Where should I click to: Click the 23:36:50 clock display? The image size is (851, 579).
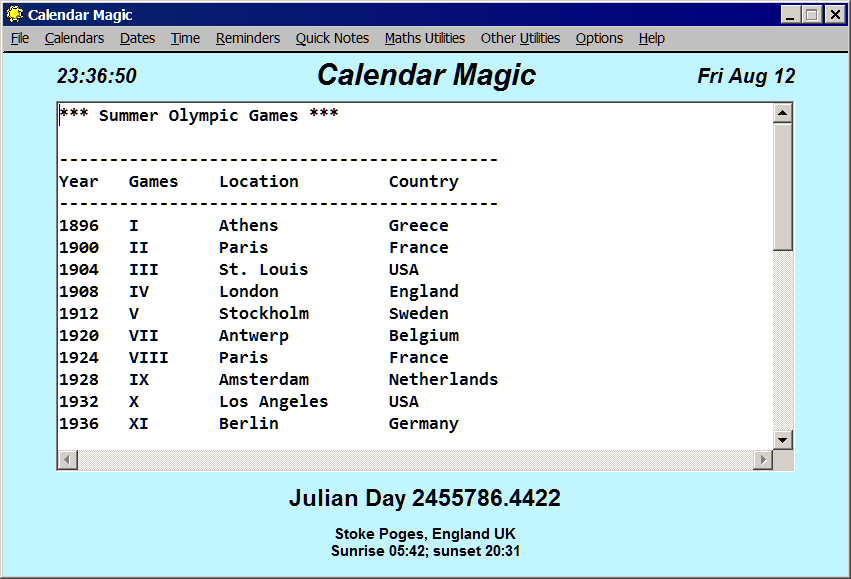pyautogui.click(x=96, y=77)
